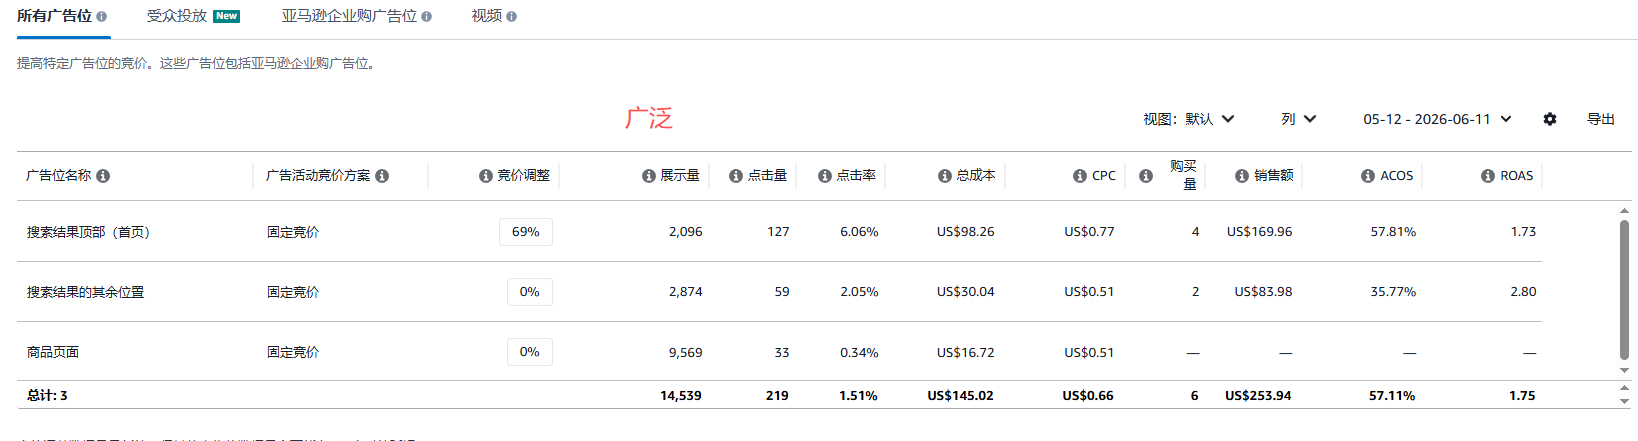This screenshot has width=1638, height=441.
Task: Open the date range 05-12 - 2026-06-11 dropdown
Action: click(x=1437, y=119)
